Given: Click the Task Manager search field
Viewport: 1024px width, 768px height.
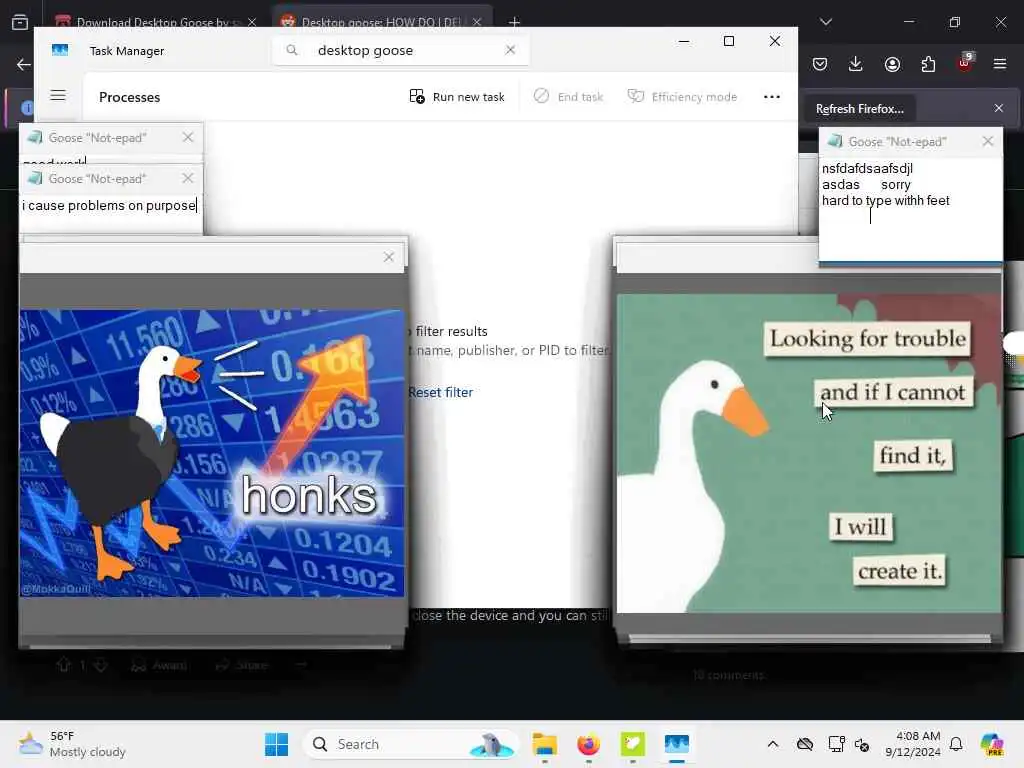Looking at the screenshot, I should pos(400,50).
